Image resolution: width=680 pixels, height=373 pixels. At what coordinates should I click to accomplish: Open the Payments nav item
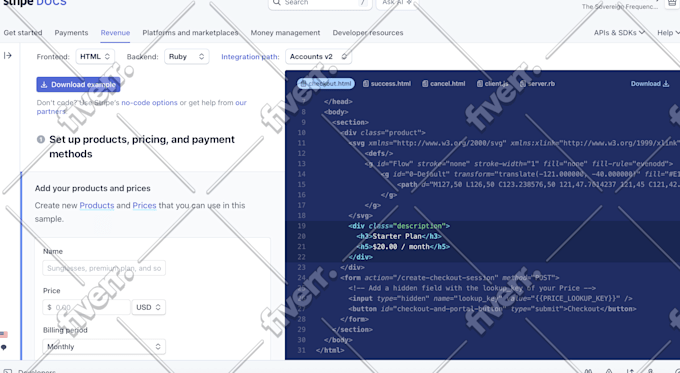71,33
